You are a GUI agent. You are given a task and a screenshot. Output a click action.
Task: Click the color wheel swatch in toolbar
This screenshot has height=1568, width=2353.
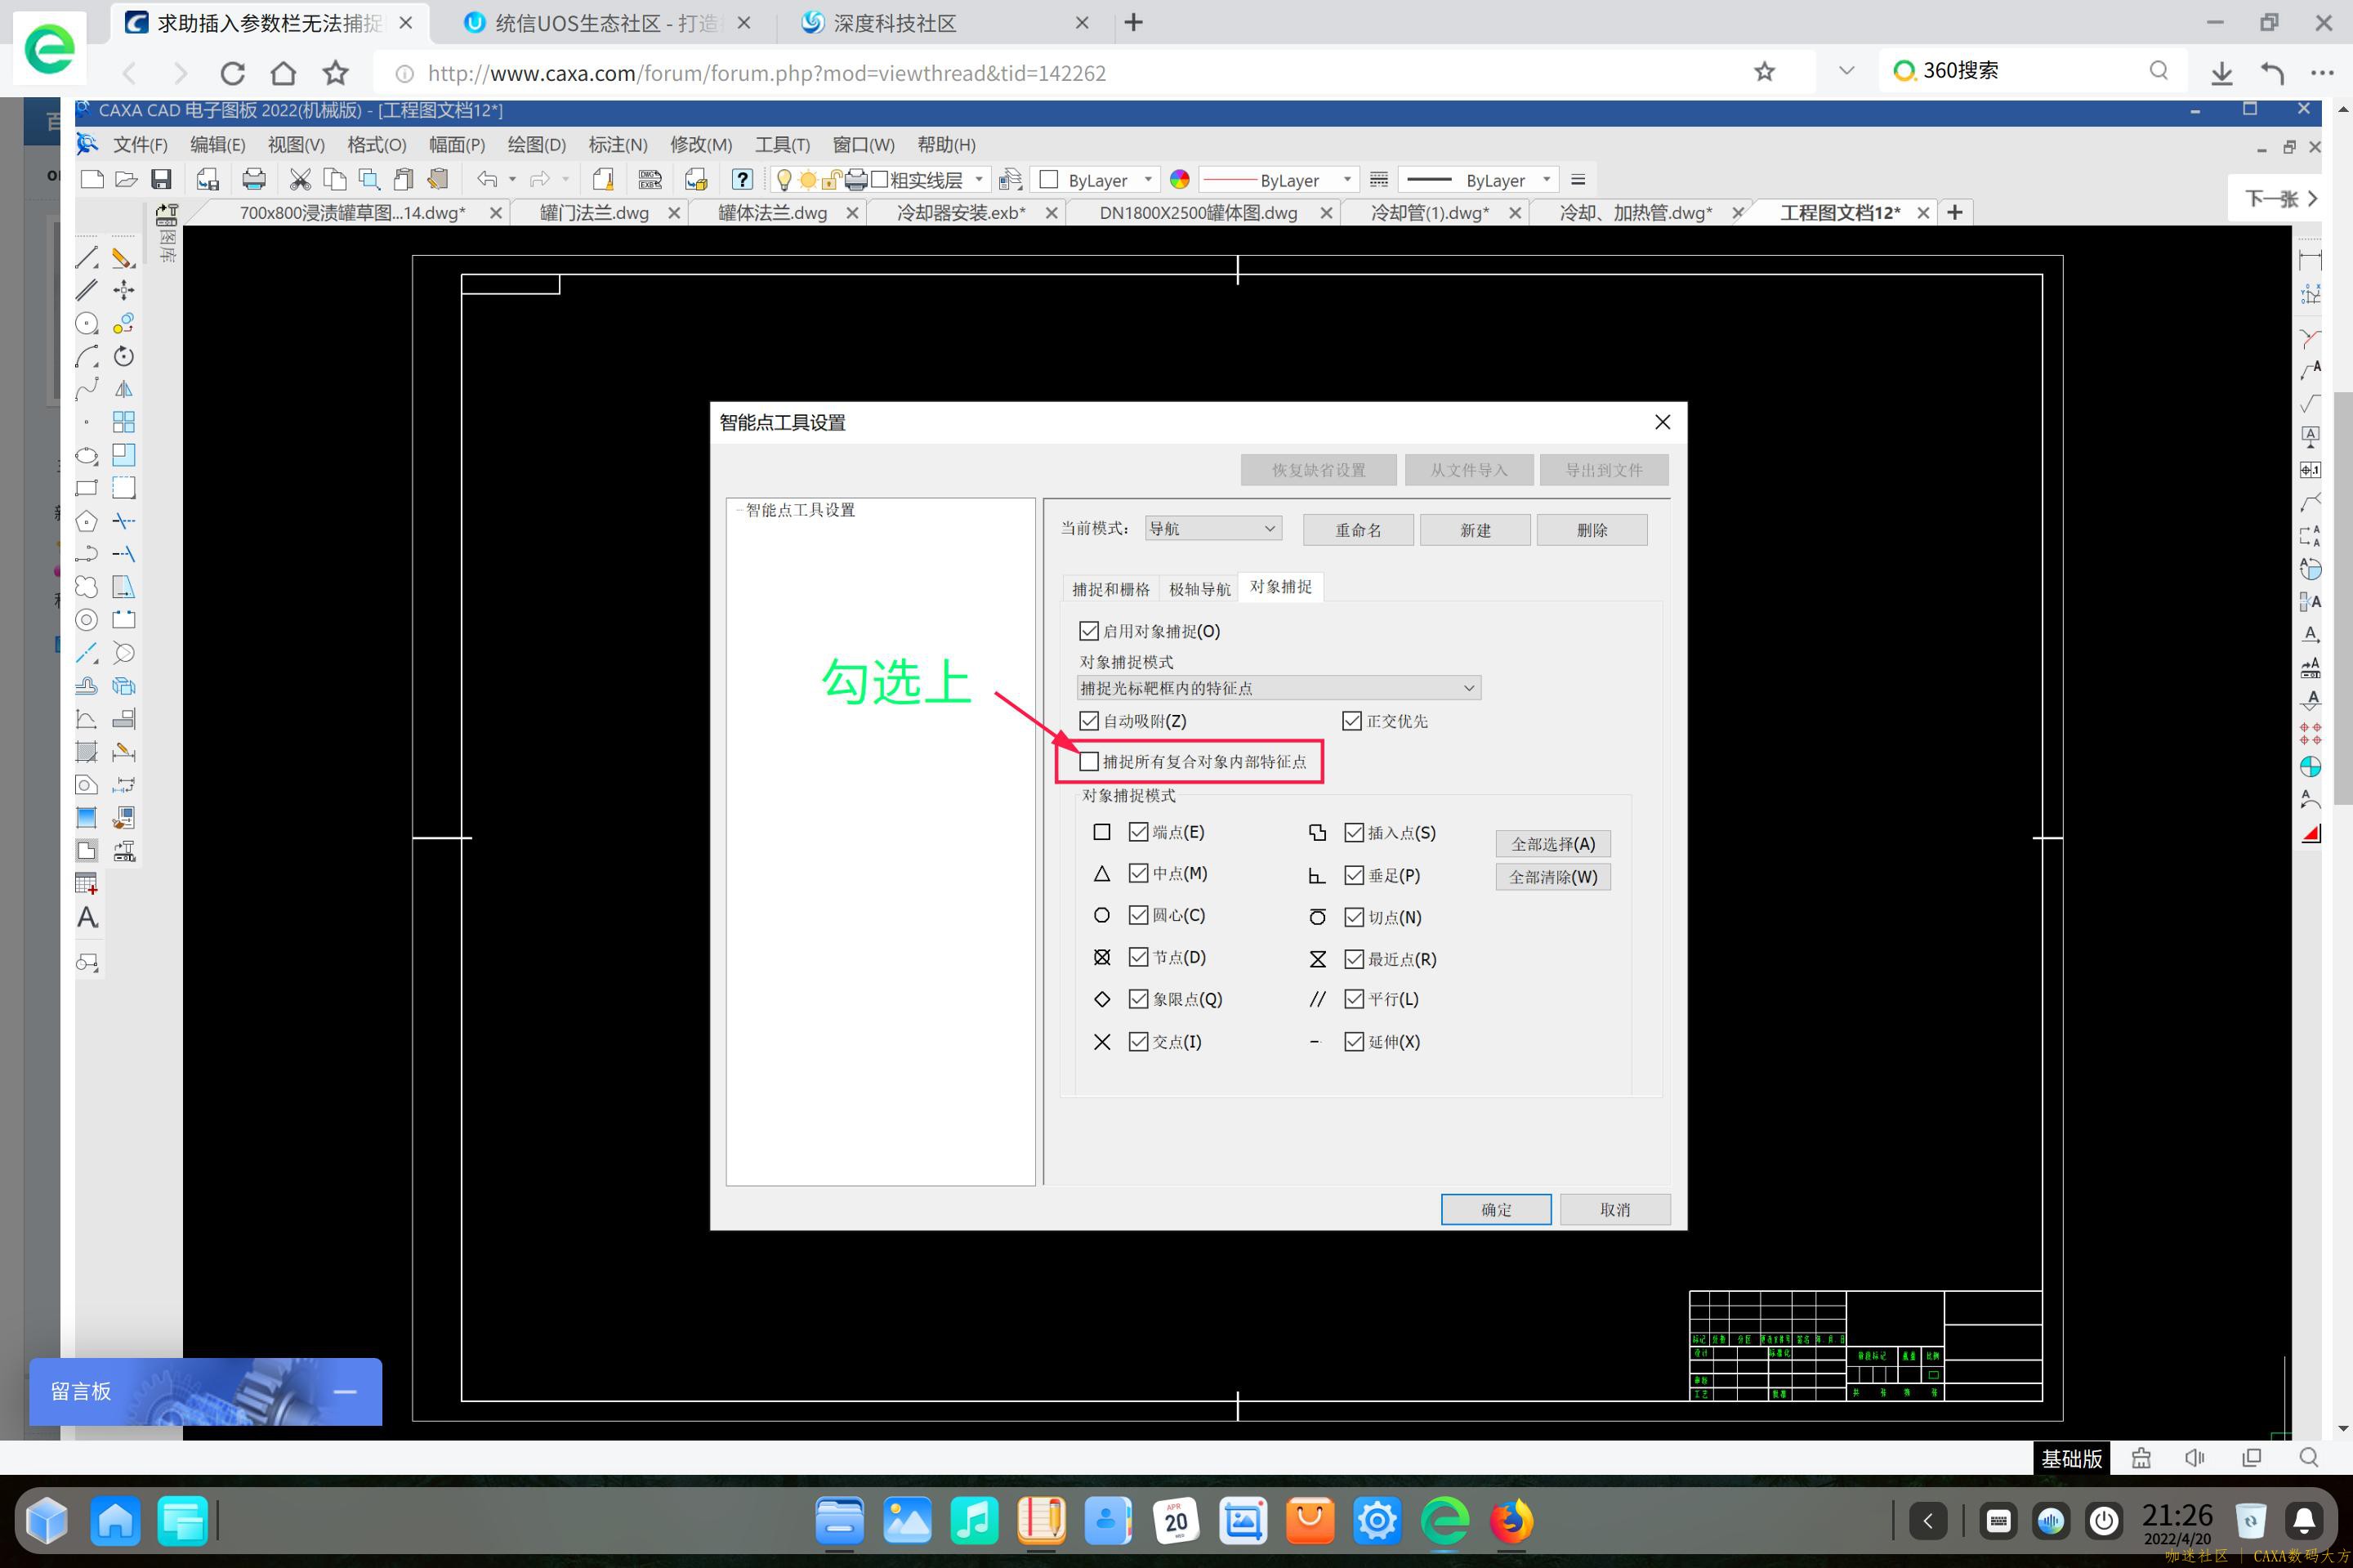[x=1179, y=180]
